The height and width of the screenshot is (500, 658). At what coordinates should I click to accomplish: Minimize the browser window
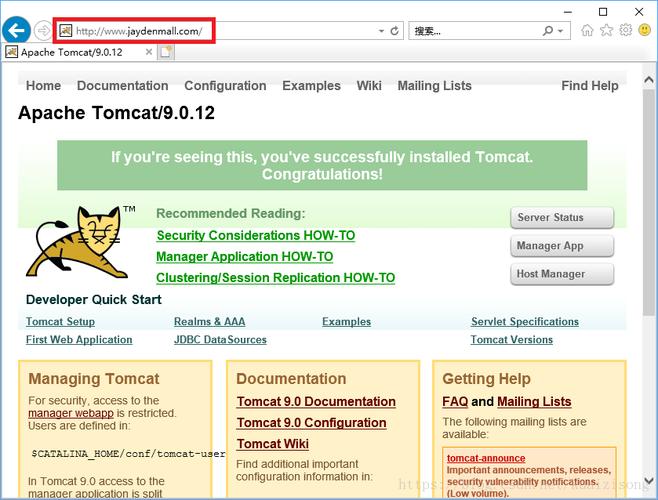pos(568,12)
